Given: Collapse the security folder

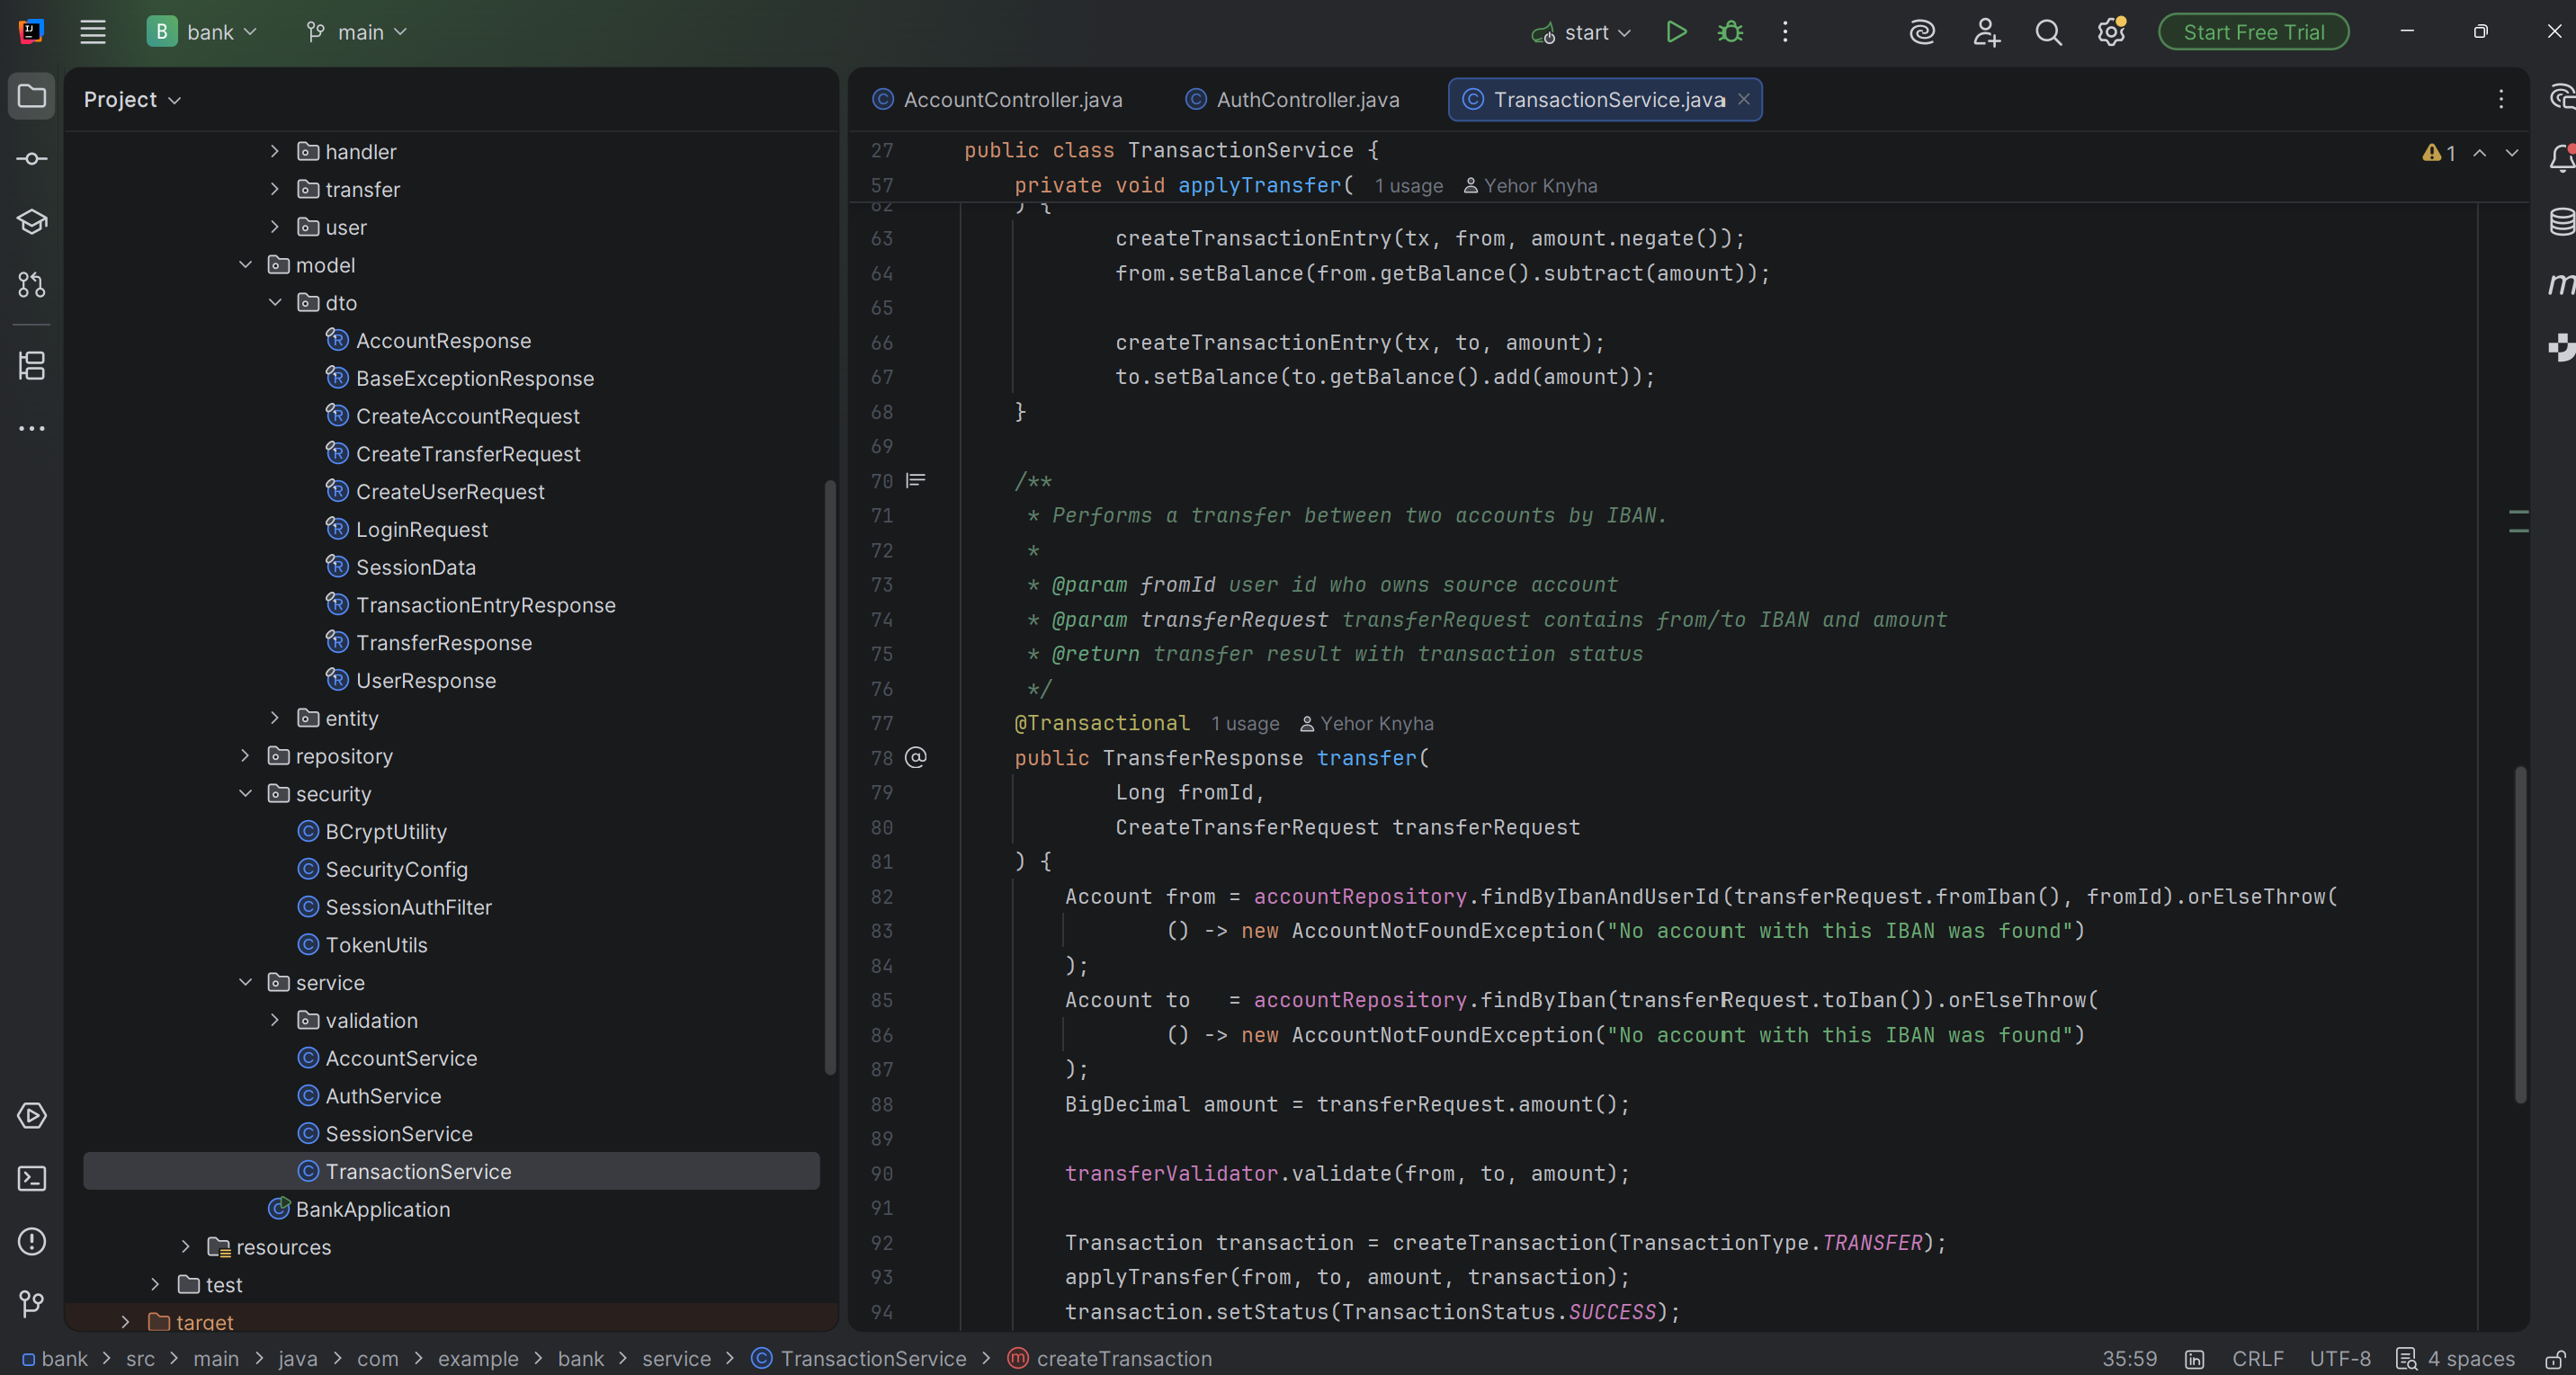Looking at the screenshot, I should pos(245,794).
